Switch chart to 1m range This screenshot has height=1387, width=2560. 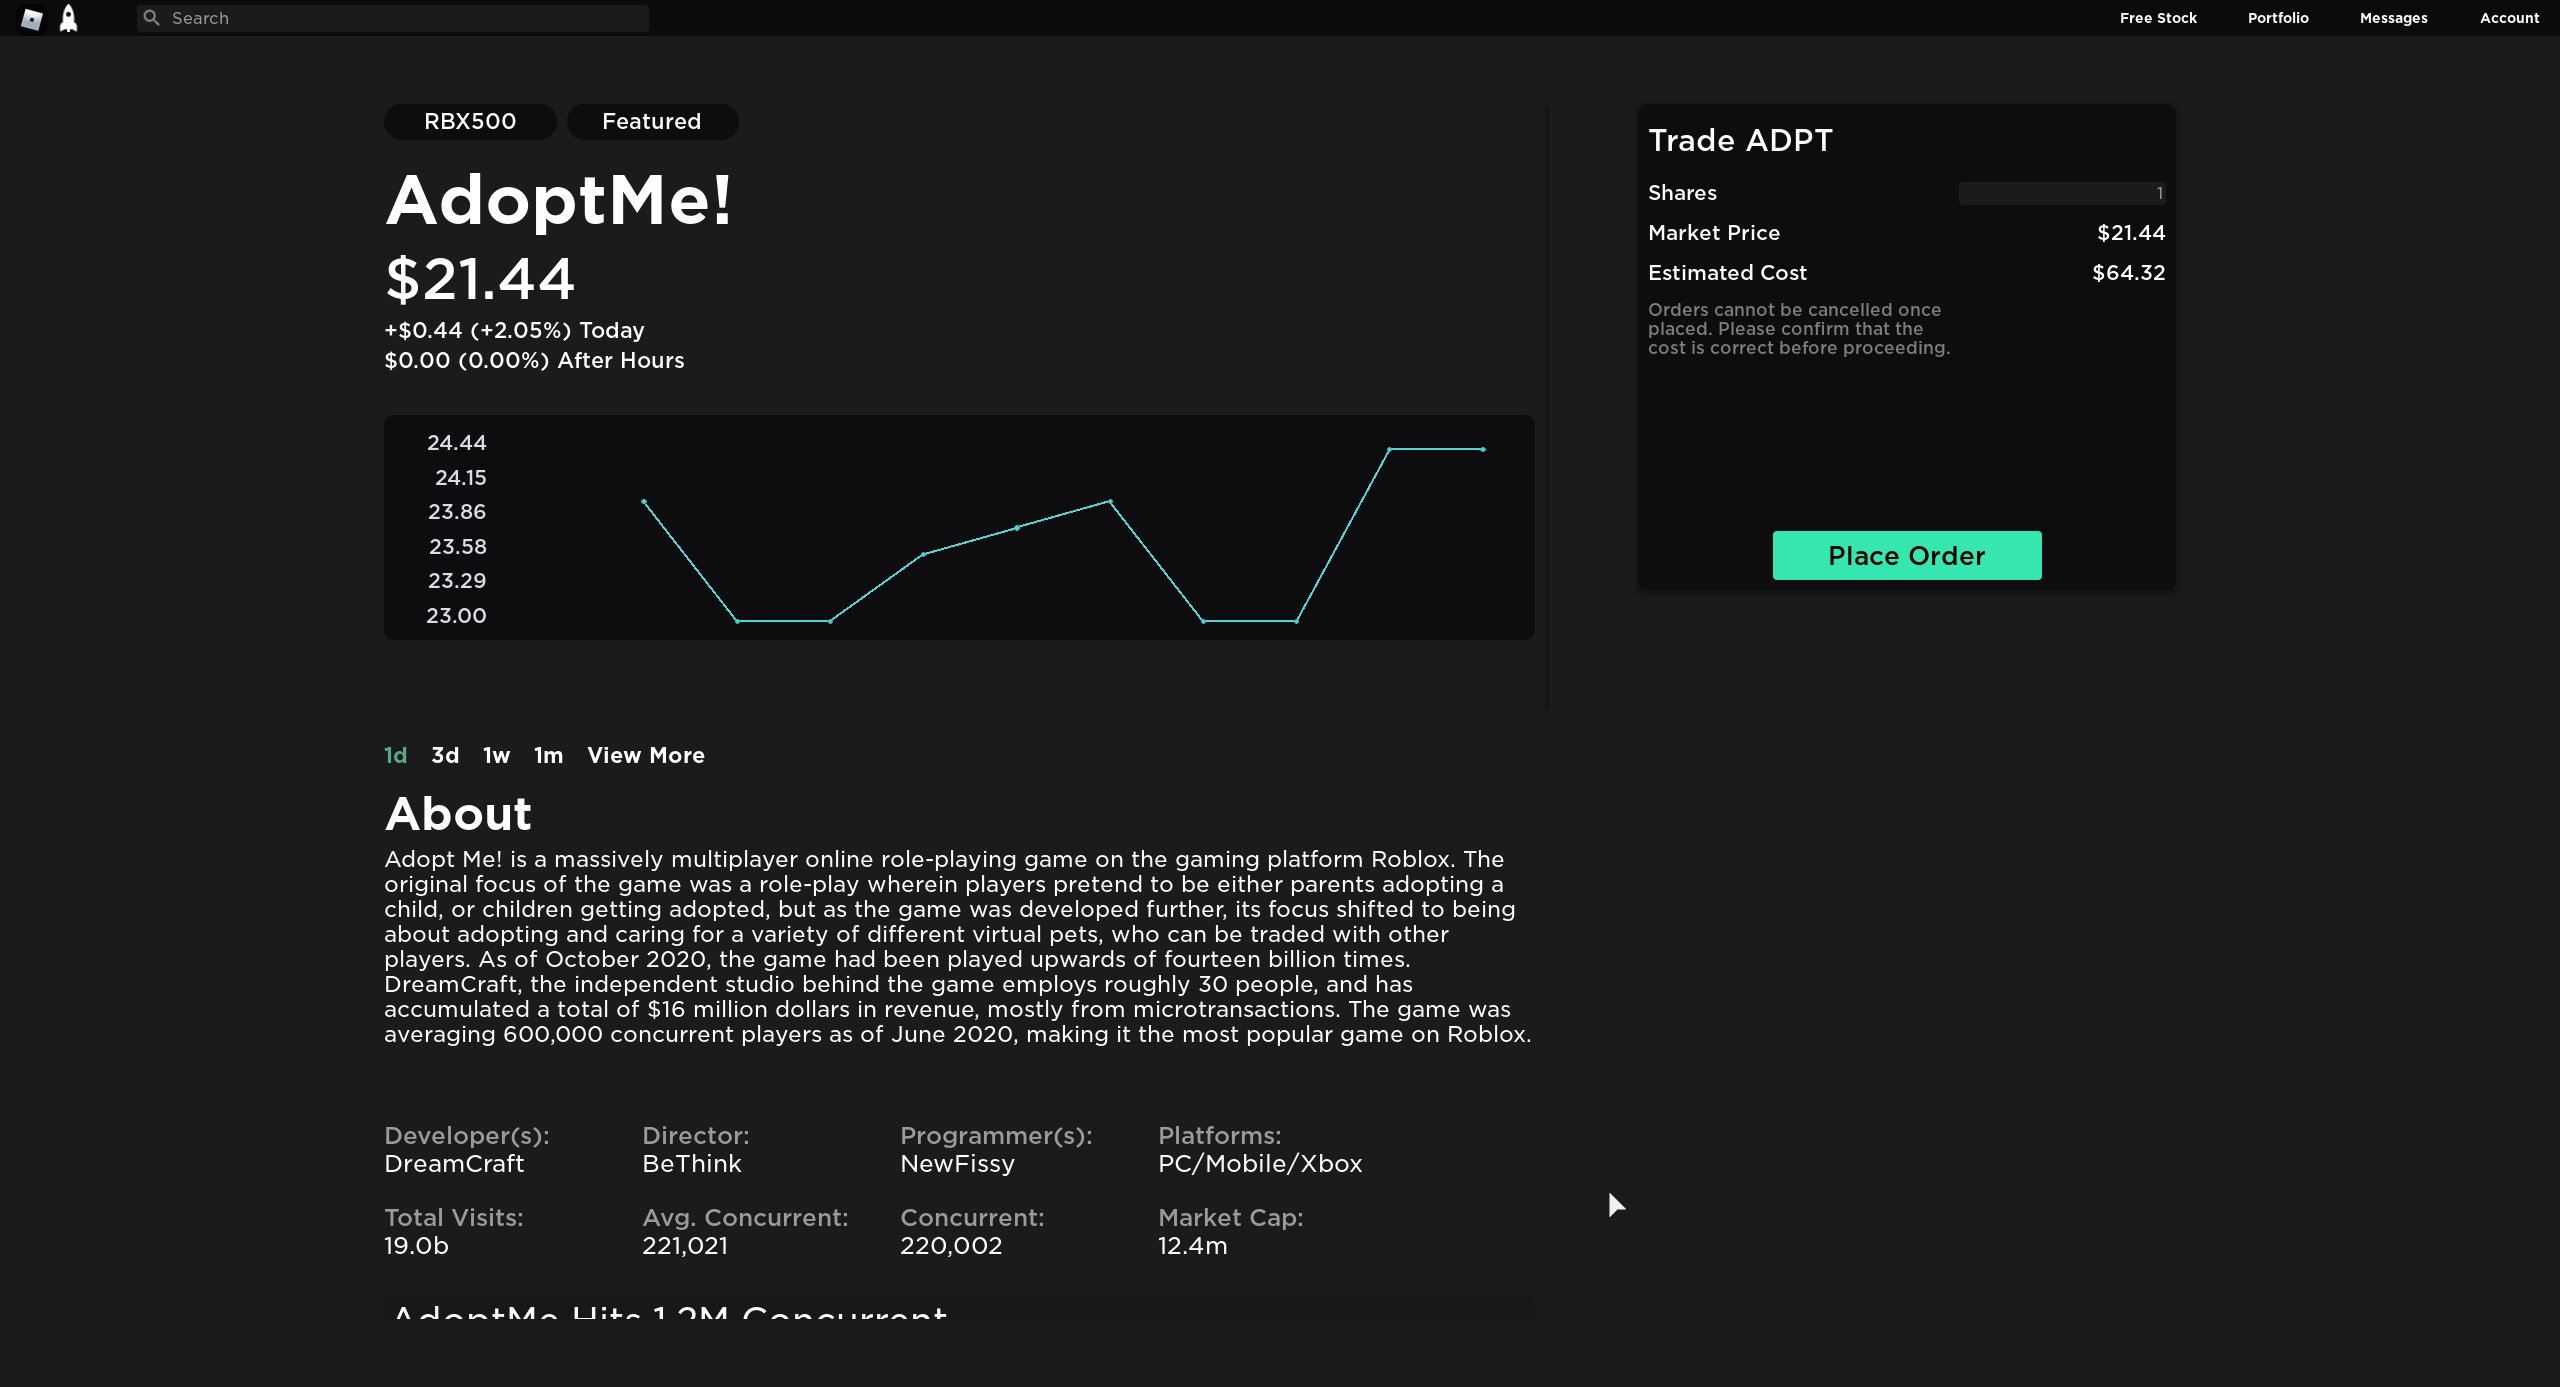(548, 756)
